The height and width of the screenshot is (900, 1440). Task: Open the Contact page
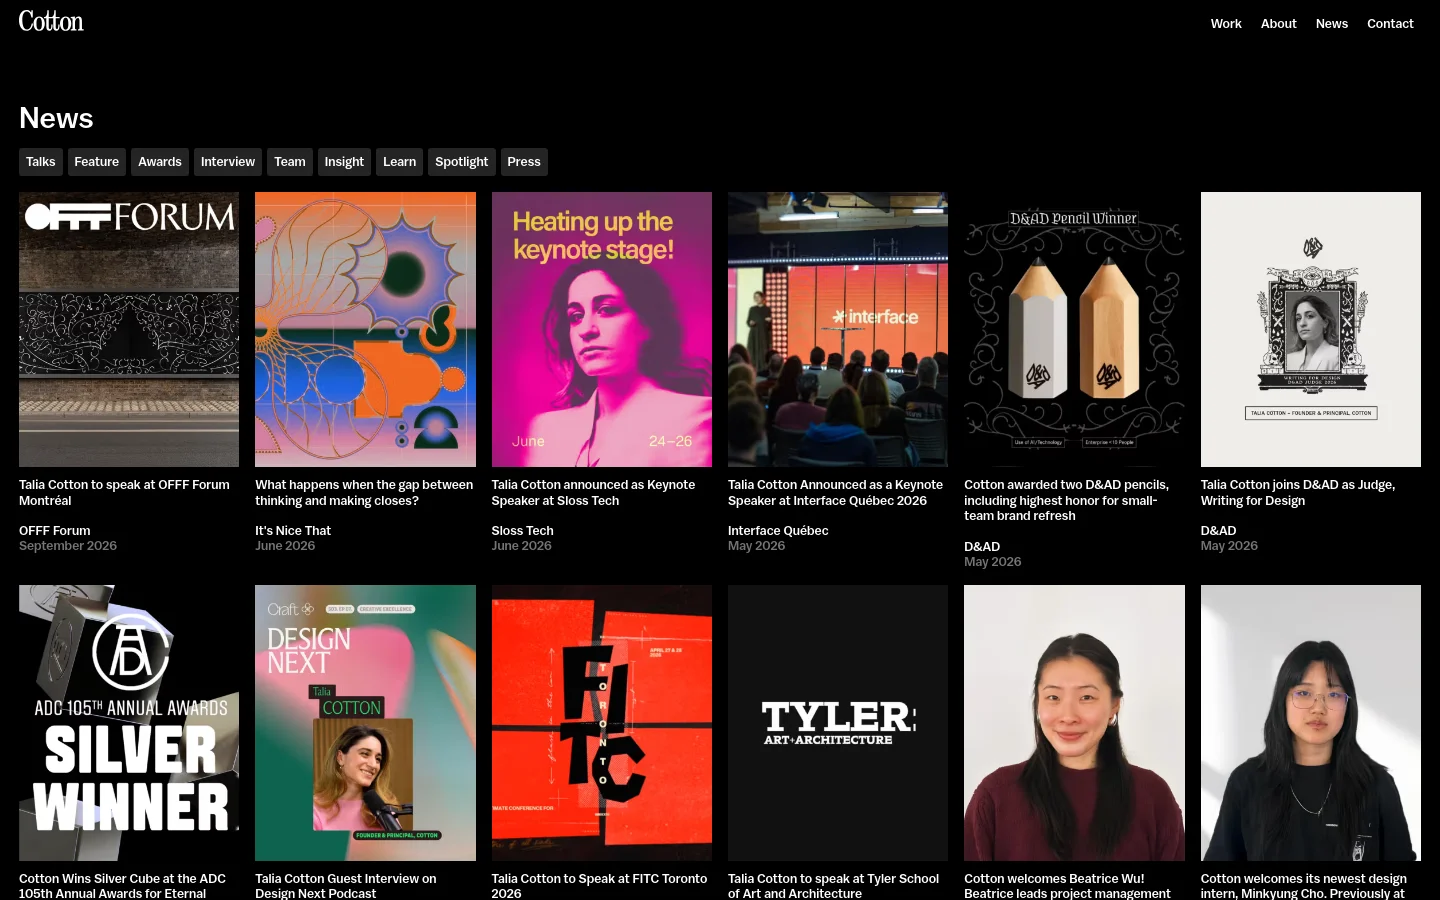coord(1390,24)
